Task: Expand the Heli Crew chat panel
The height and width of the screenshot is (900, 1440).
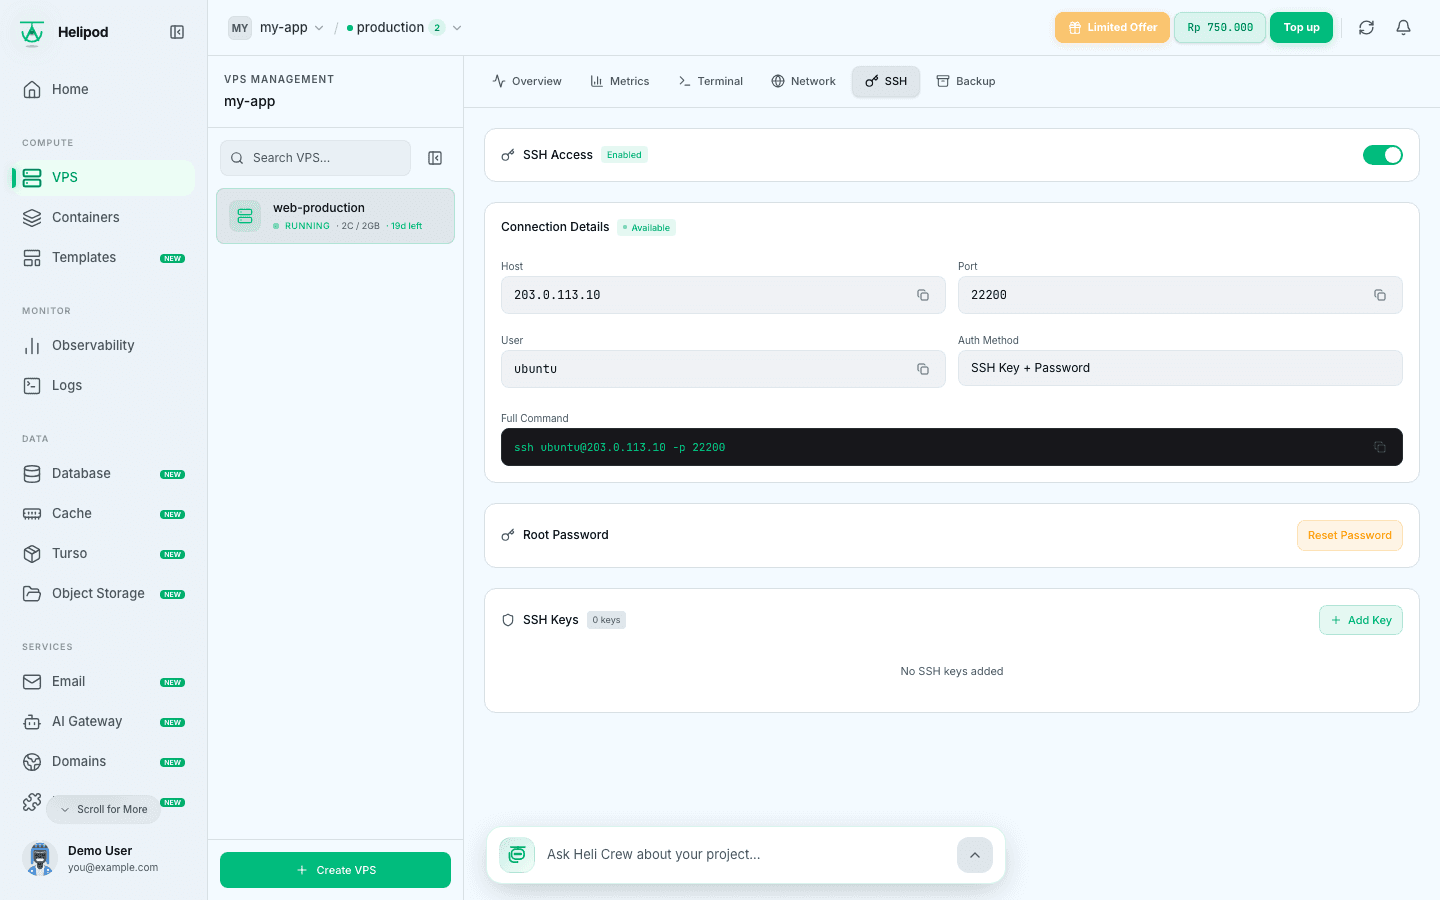Action: click(x=975, y=855)
